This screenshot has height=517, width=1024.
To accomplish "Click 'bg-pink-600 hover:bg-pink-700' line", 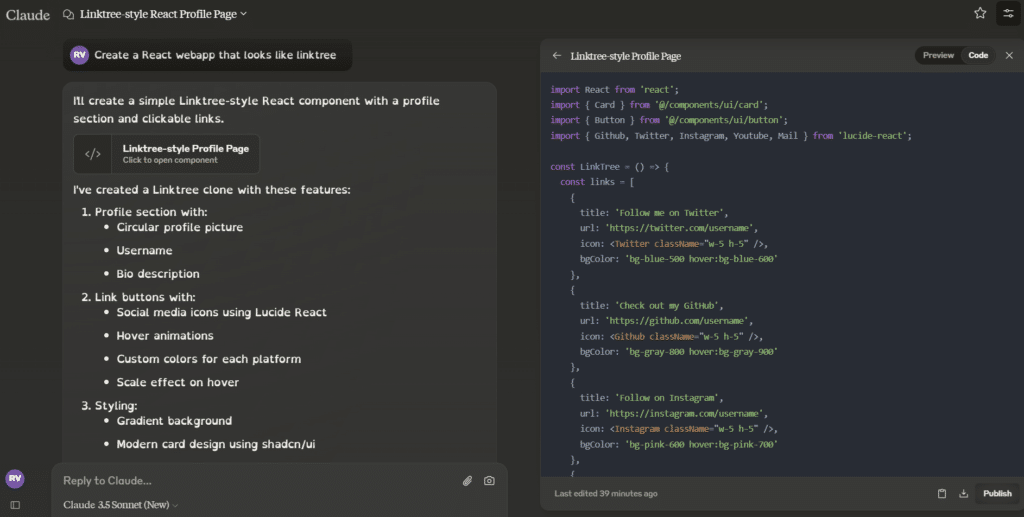I will [x=679, y=445].
